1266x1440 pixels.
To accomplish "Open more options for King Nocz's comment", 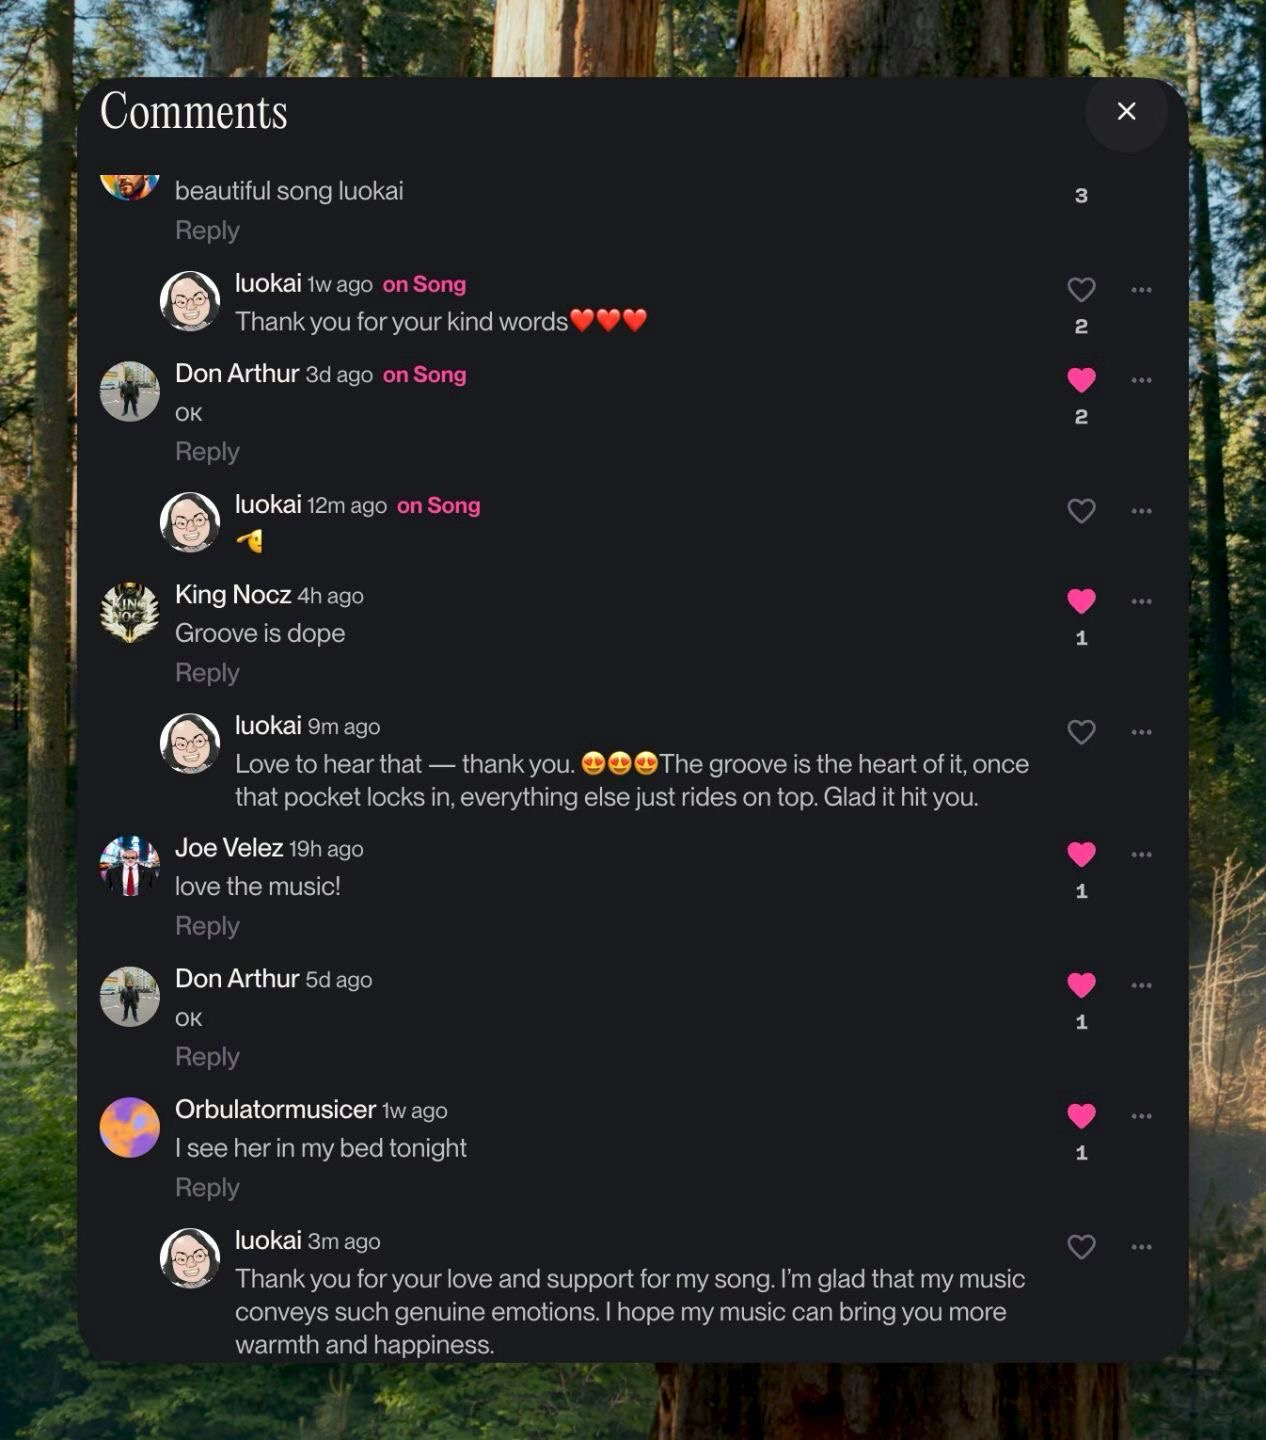I will pos(1141,601).
